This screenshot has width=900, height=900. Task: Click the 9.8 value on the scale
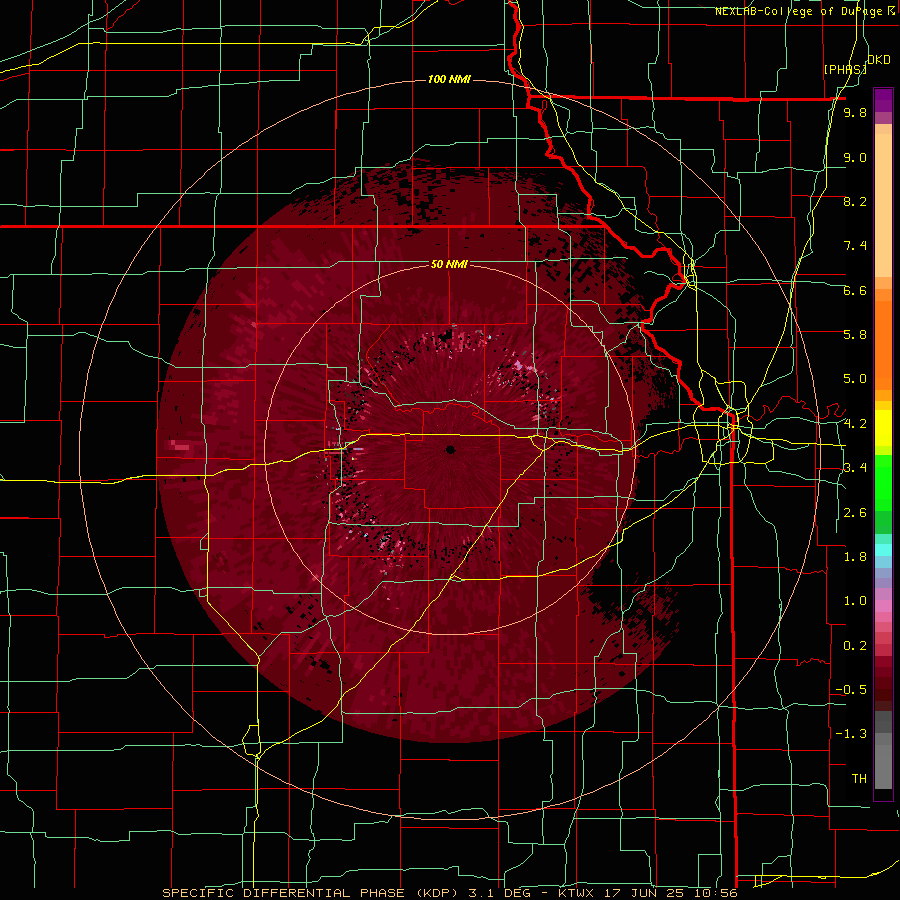tap(855, 113)
